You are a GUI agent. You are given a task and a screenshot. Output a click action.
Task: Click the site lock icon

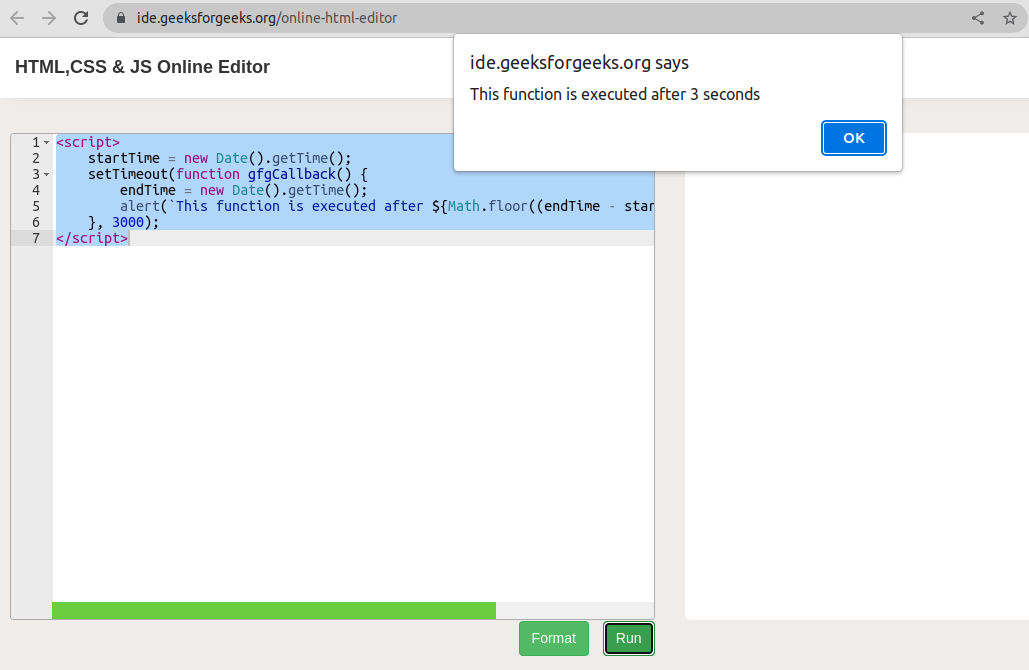click(x=121, y=18)
